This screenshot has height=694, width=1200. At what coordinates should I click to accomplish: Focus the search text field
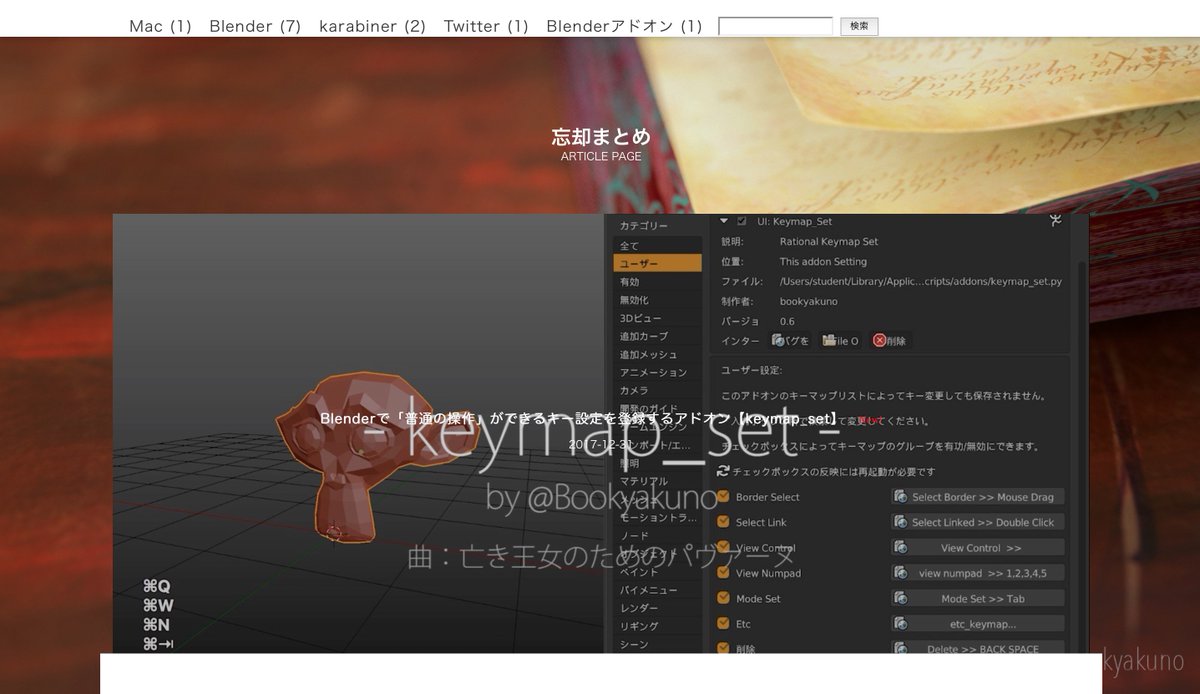click(776, 26)
